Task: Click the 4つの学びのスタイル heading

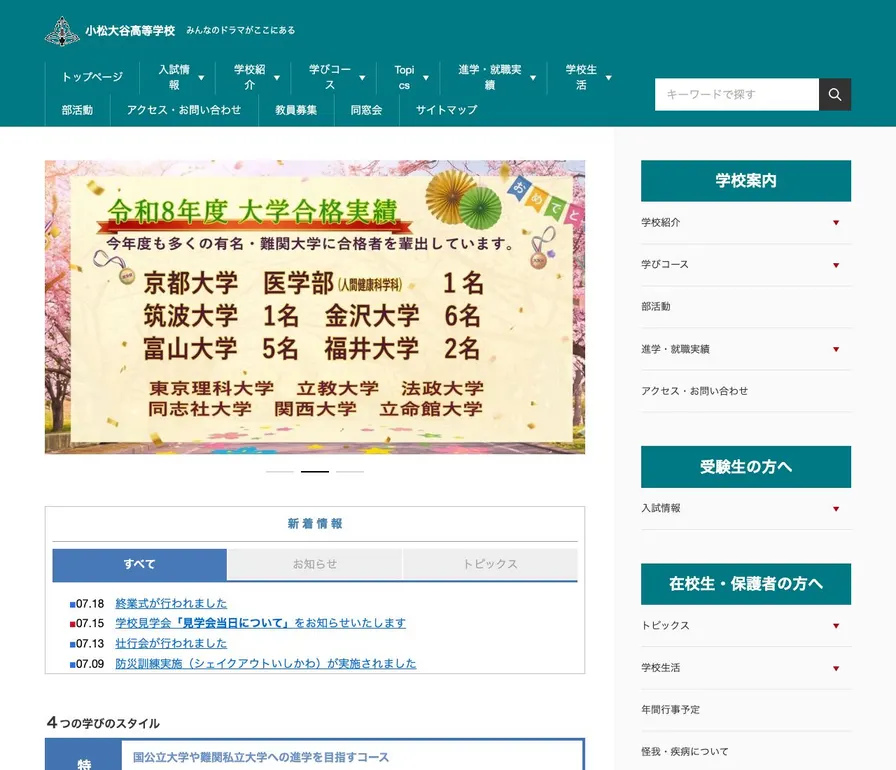Action: point(103,723)
